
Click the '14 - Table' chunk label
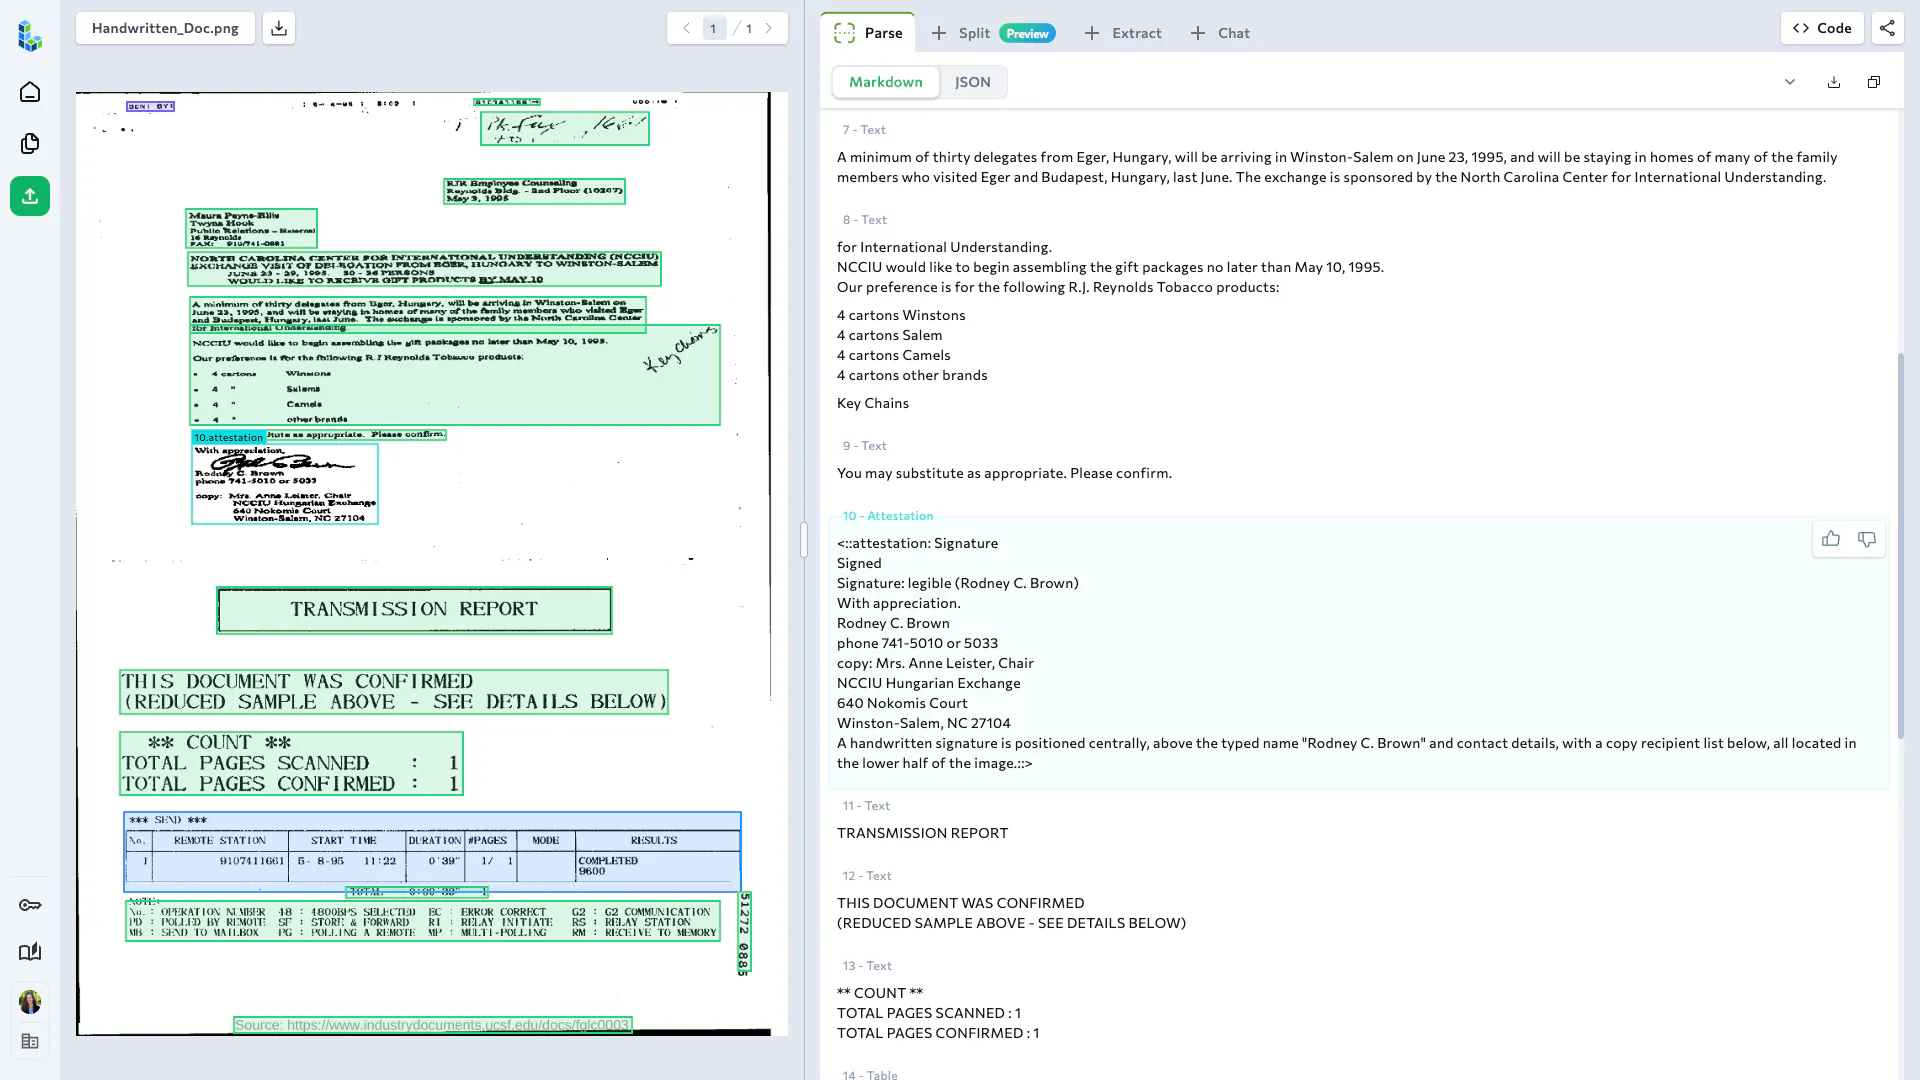870,1075
